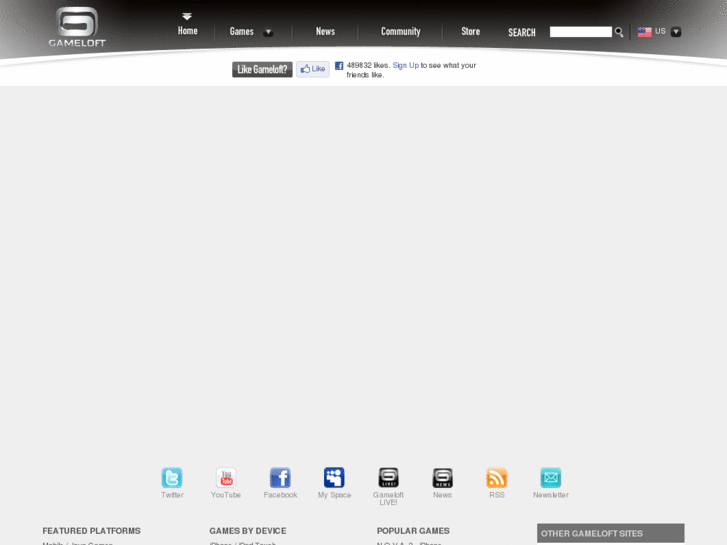Open the Gameloft News icon in footer
Image resolution: width=727 pixels, height=545 pixels.
[442, 478]
